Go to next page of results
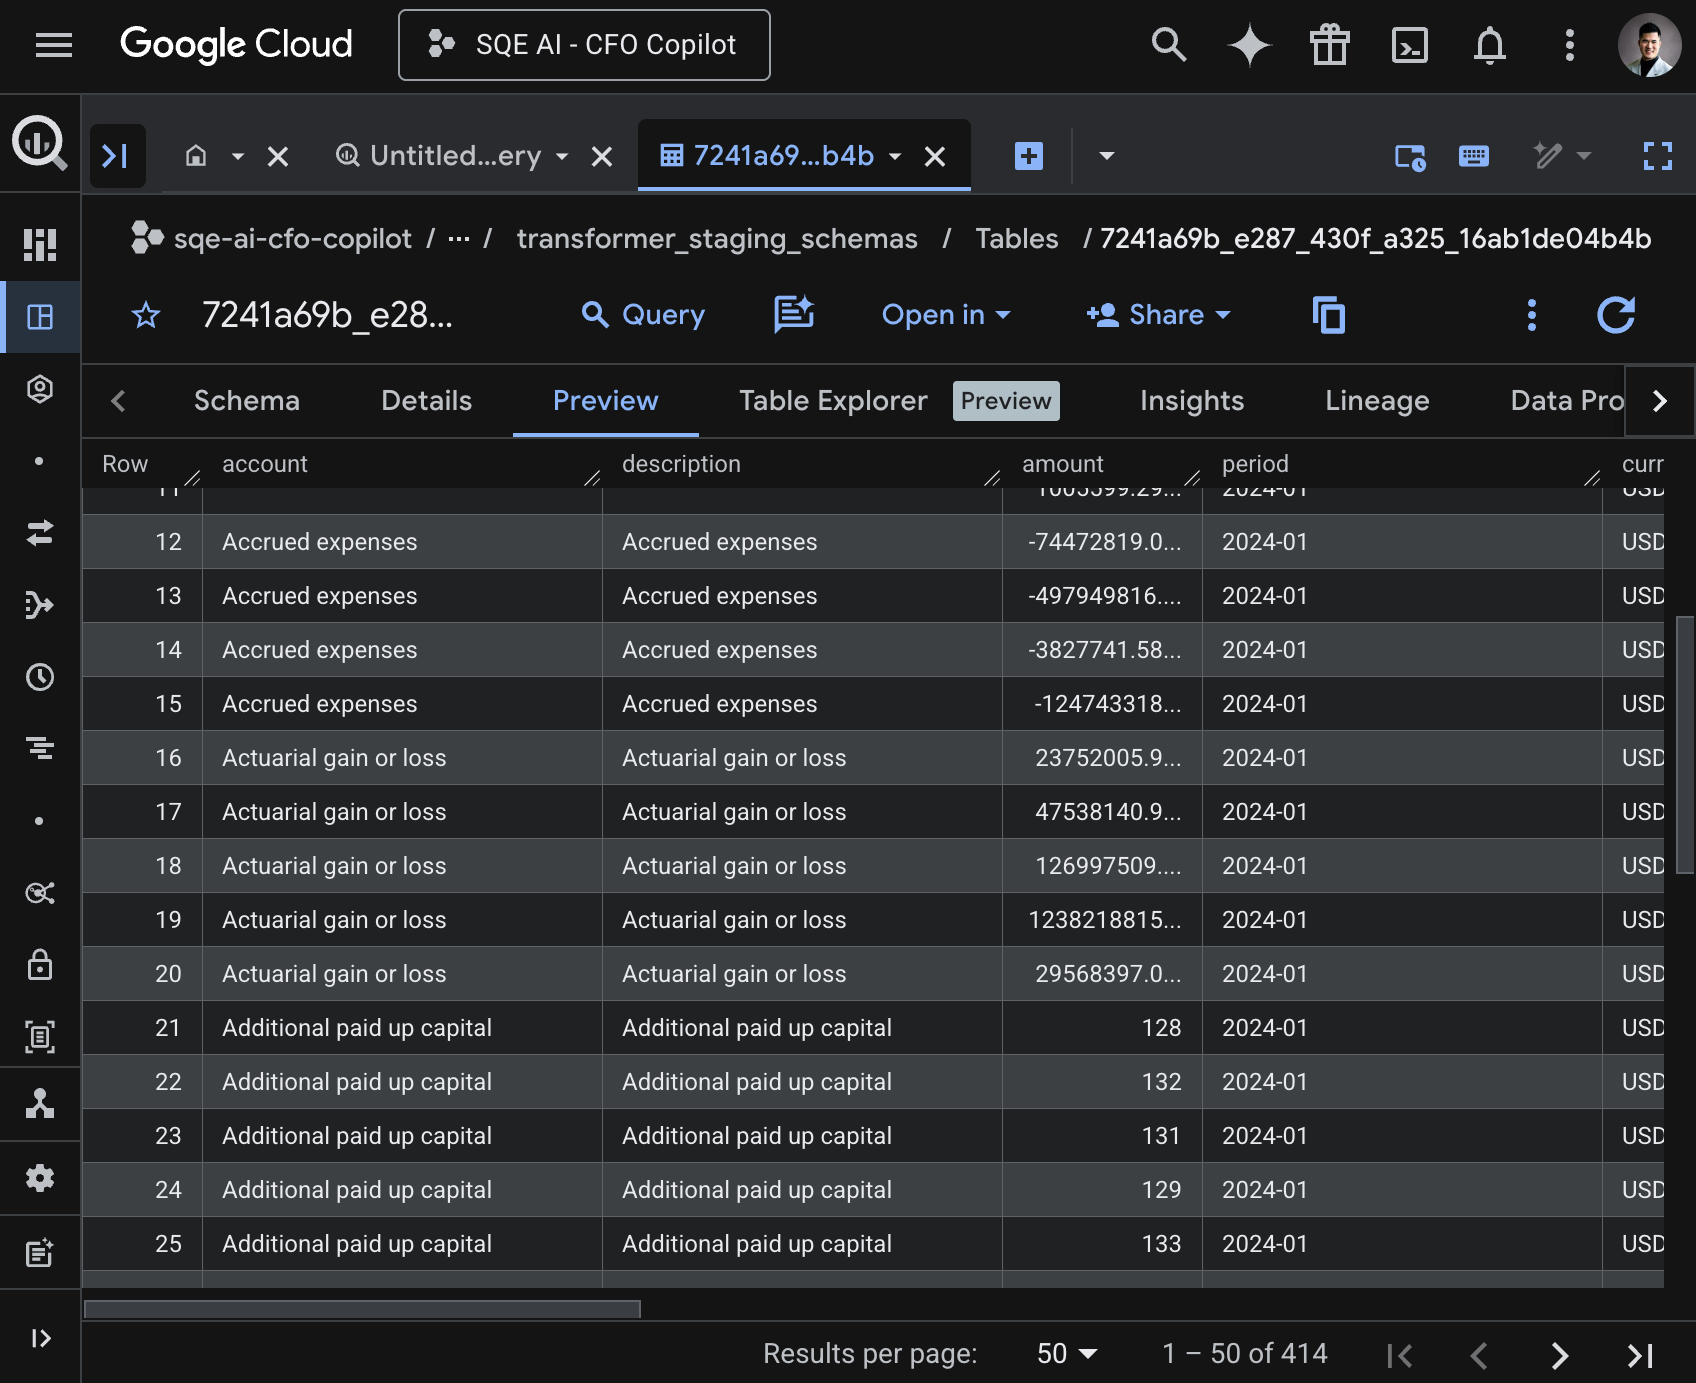The height and width of the screenshot is (1383, 1696). click(1559, 1355)
